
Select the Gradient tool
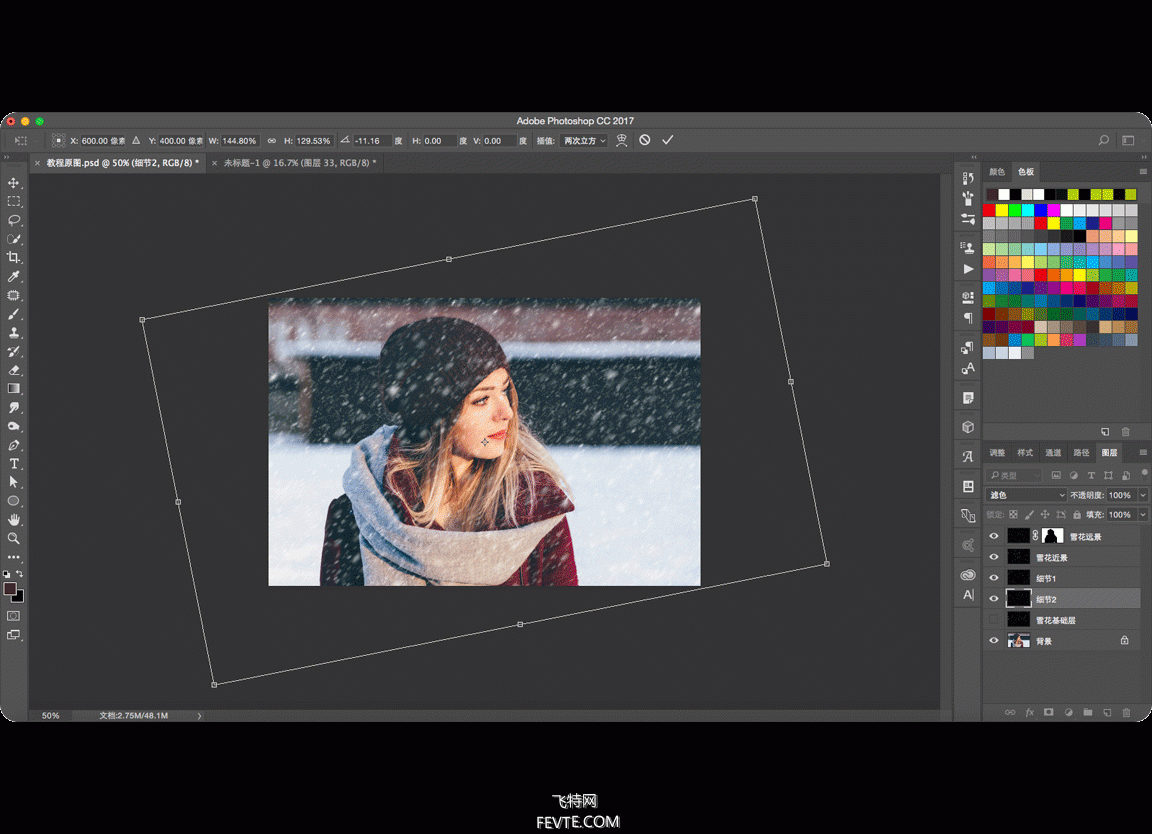(13, 389)
